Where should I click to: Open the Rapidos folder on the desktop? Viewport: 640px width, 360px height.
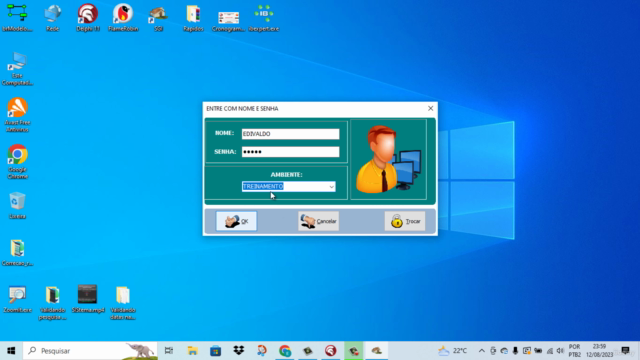(x=193, y=18)
